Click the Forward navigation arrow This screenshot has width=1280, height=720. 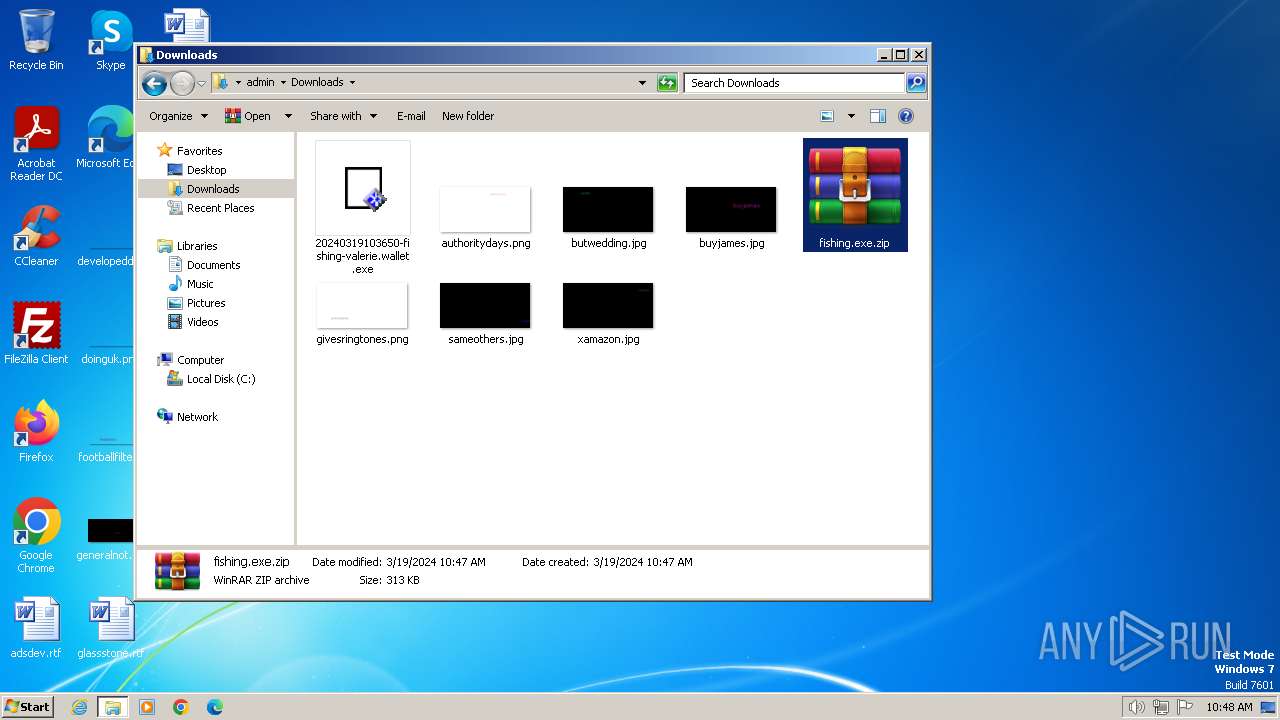[182, 83]
